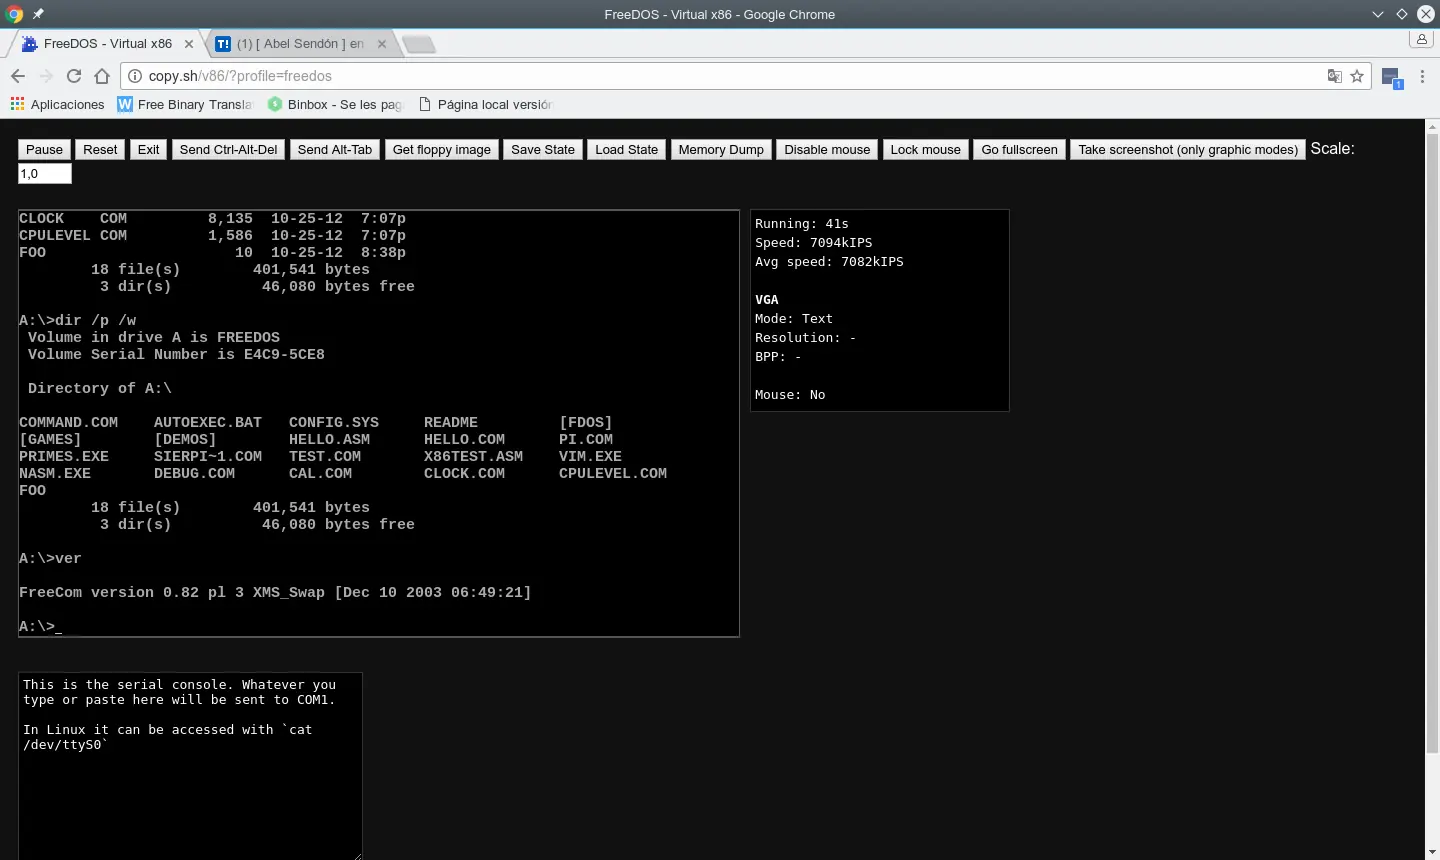This screenshot has height=860, width=1440.
Task: Click AUTOEXEC.BAT in directory listing
Action: click(x=208, y=422)
